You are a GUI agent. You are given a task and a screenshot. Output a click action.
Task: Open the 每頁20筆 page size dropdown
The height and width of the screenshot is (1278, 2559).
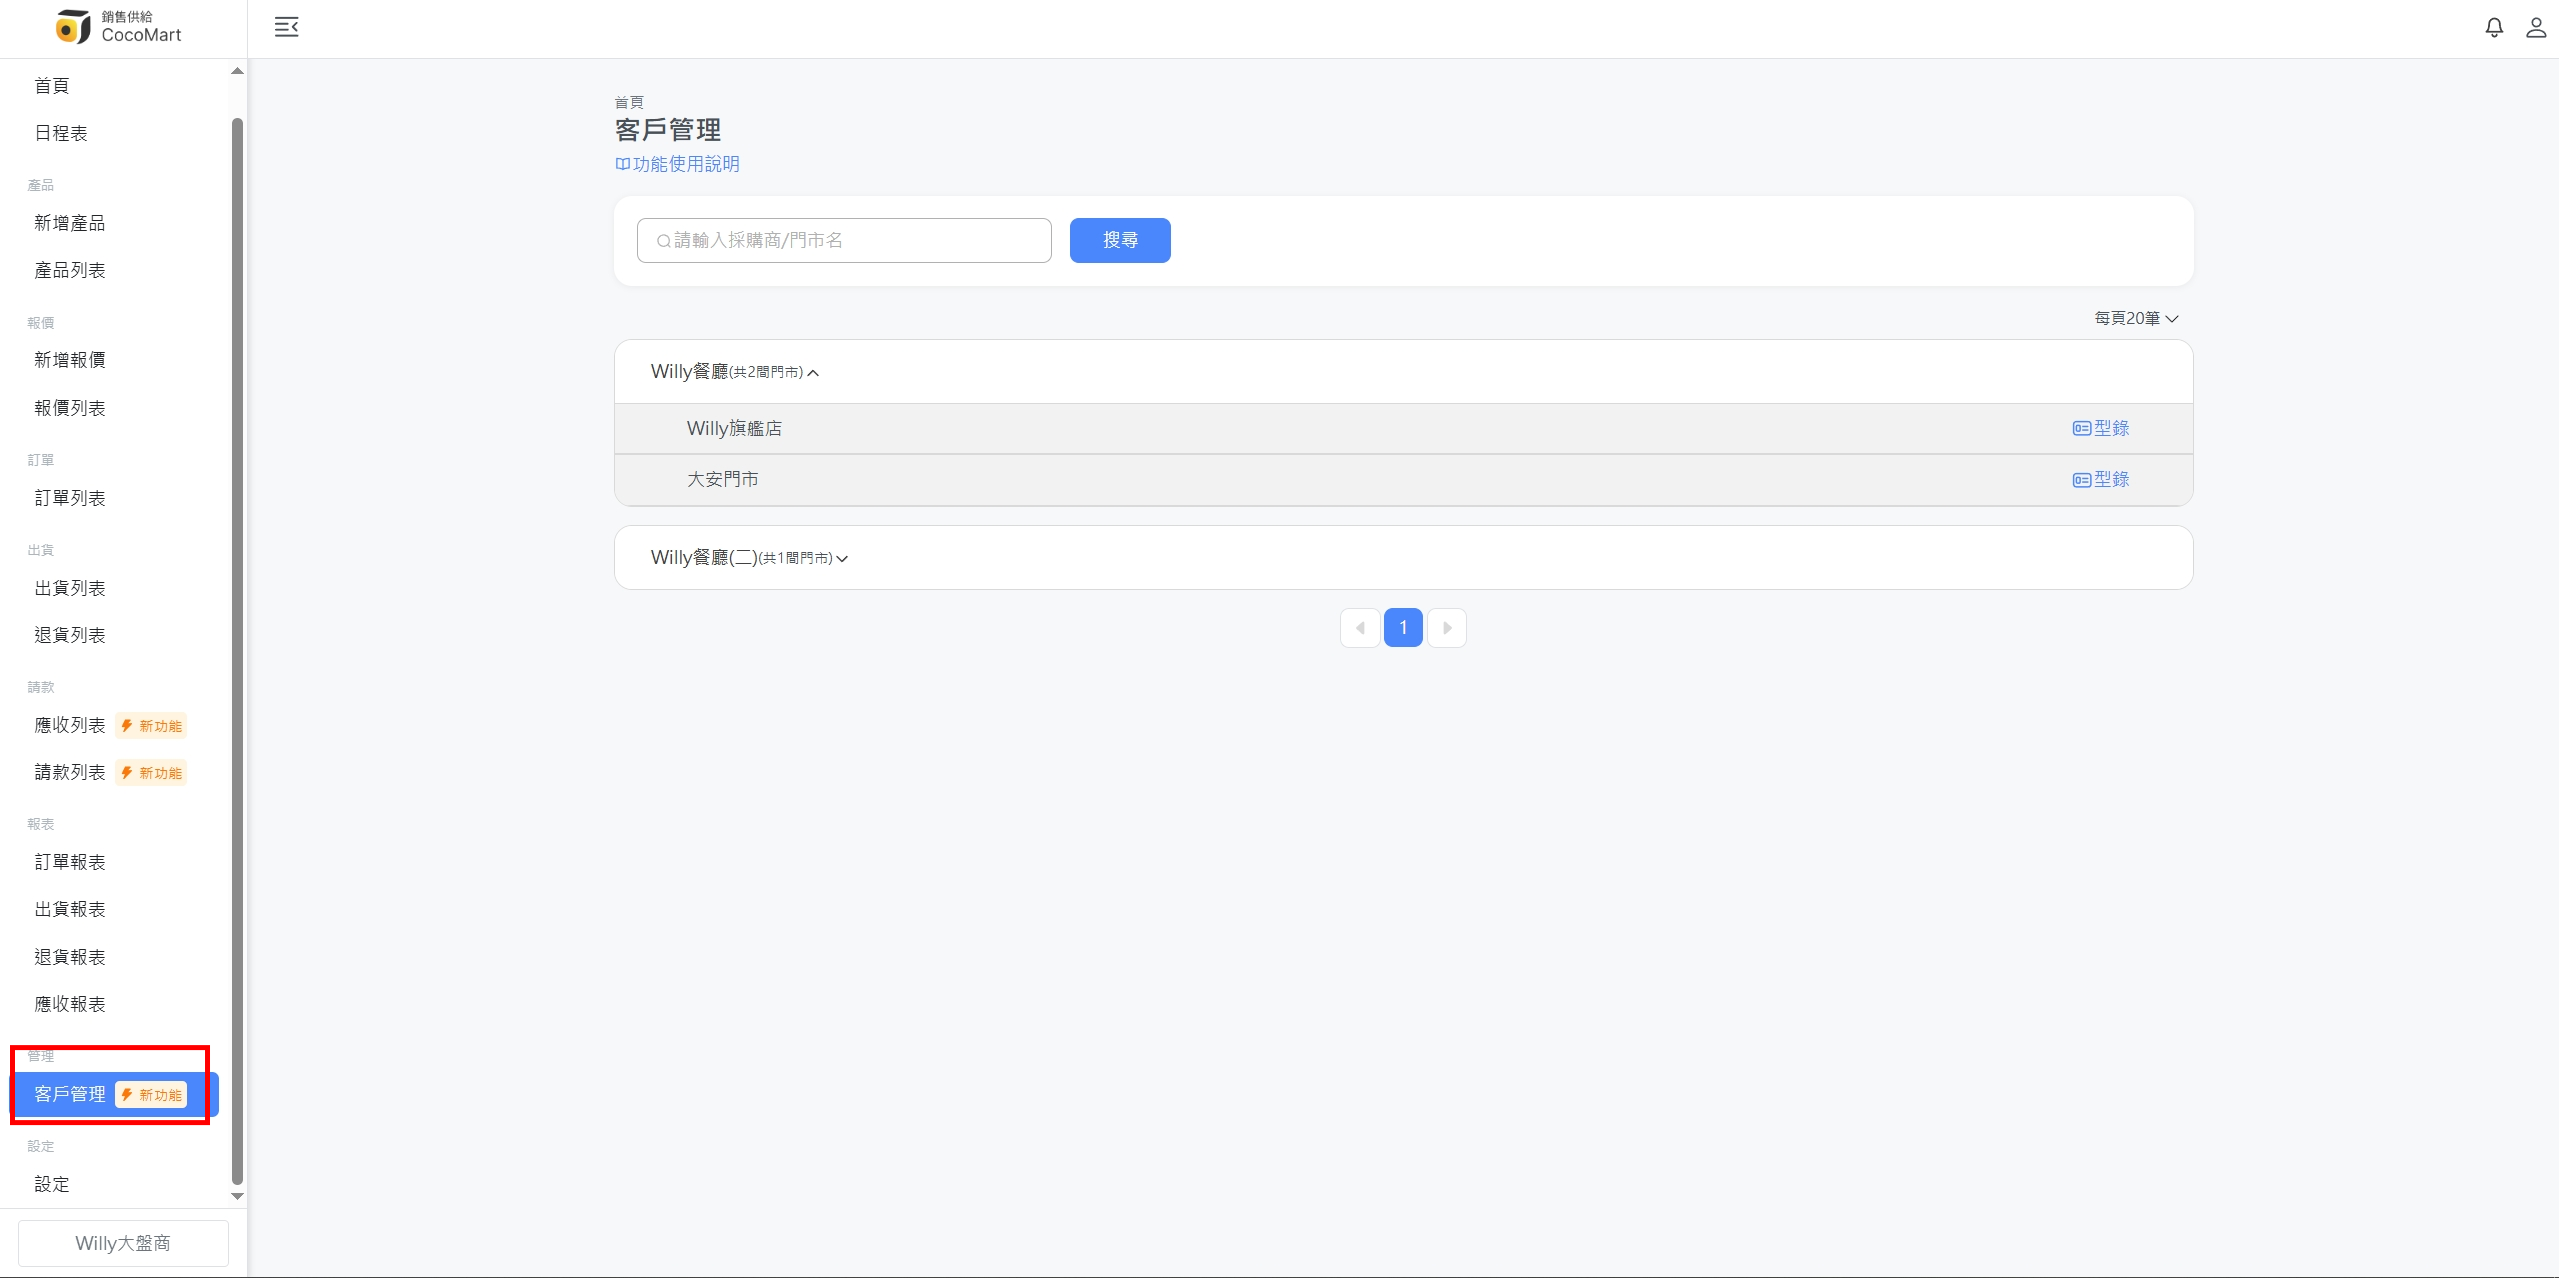click(2136, 318)
